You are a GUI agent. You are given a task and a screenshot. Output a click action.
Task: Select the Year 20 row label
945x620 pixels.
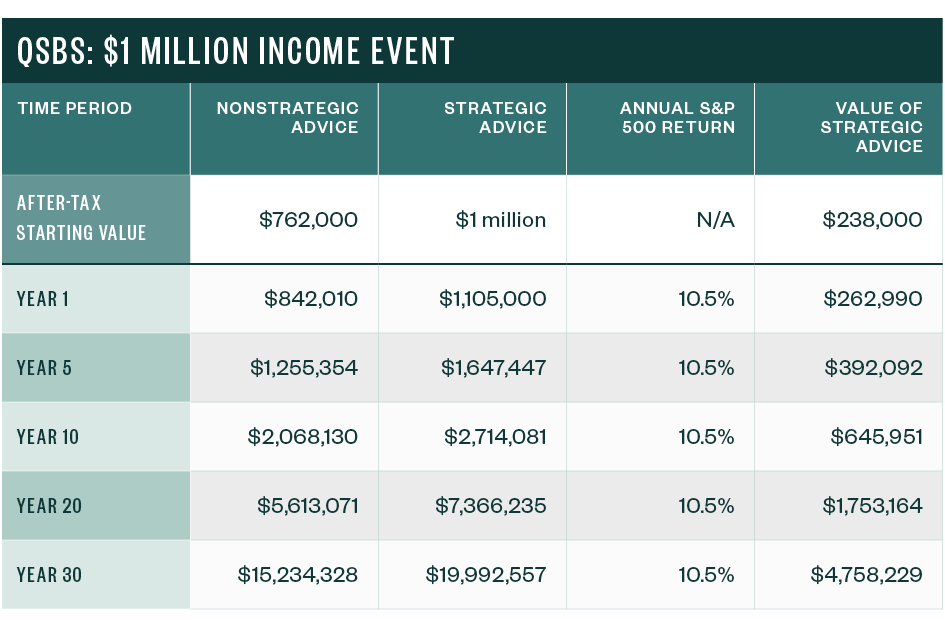click(x=50, y=506)
